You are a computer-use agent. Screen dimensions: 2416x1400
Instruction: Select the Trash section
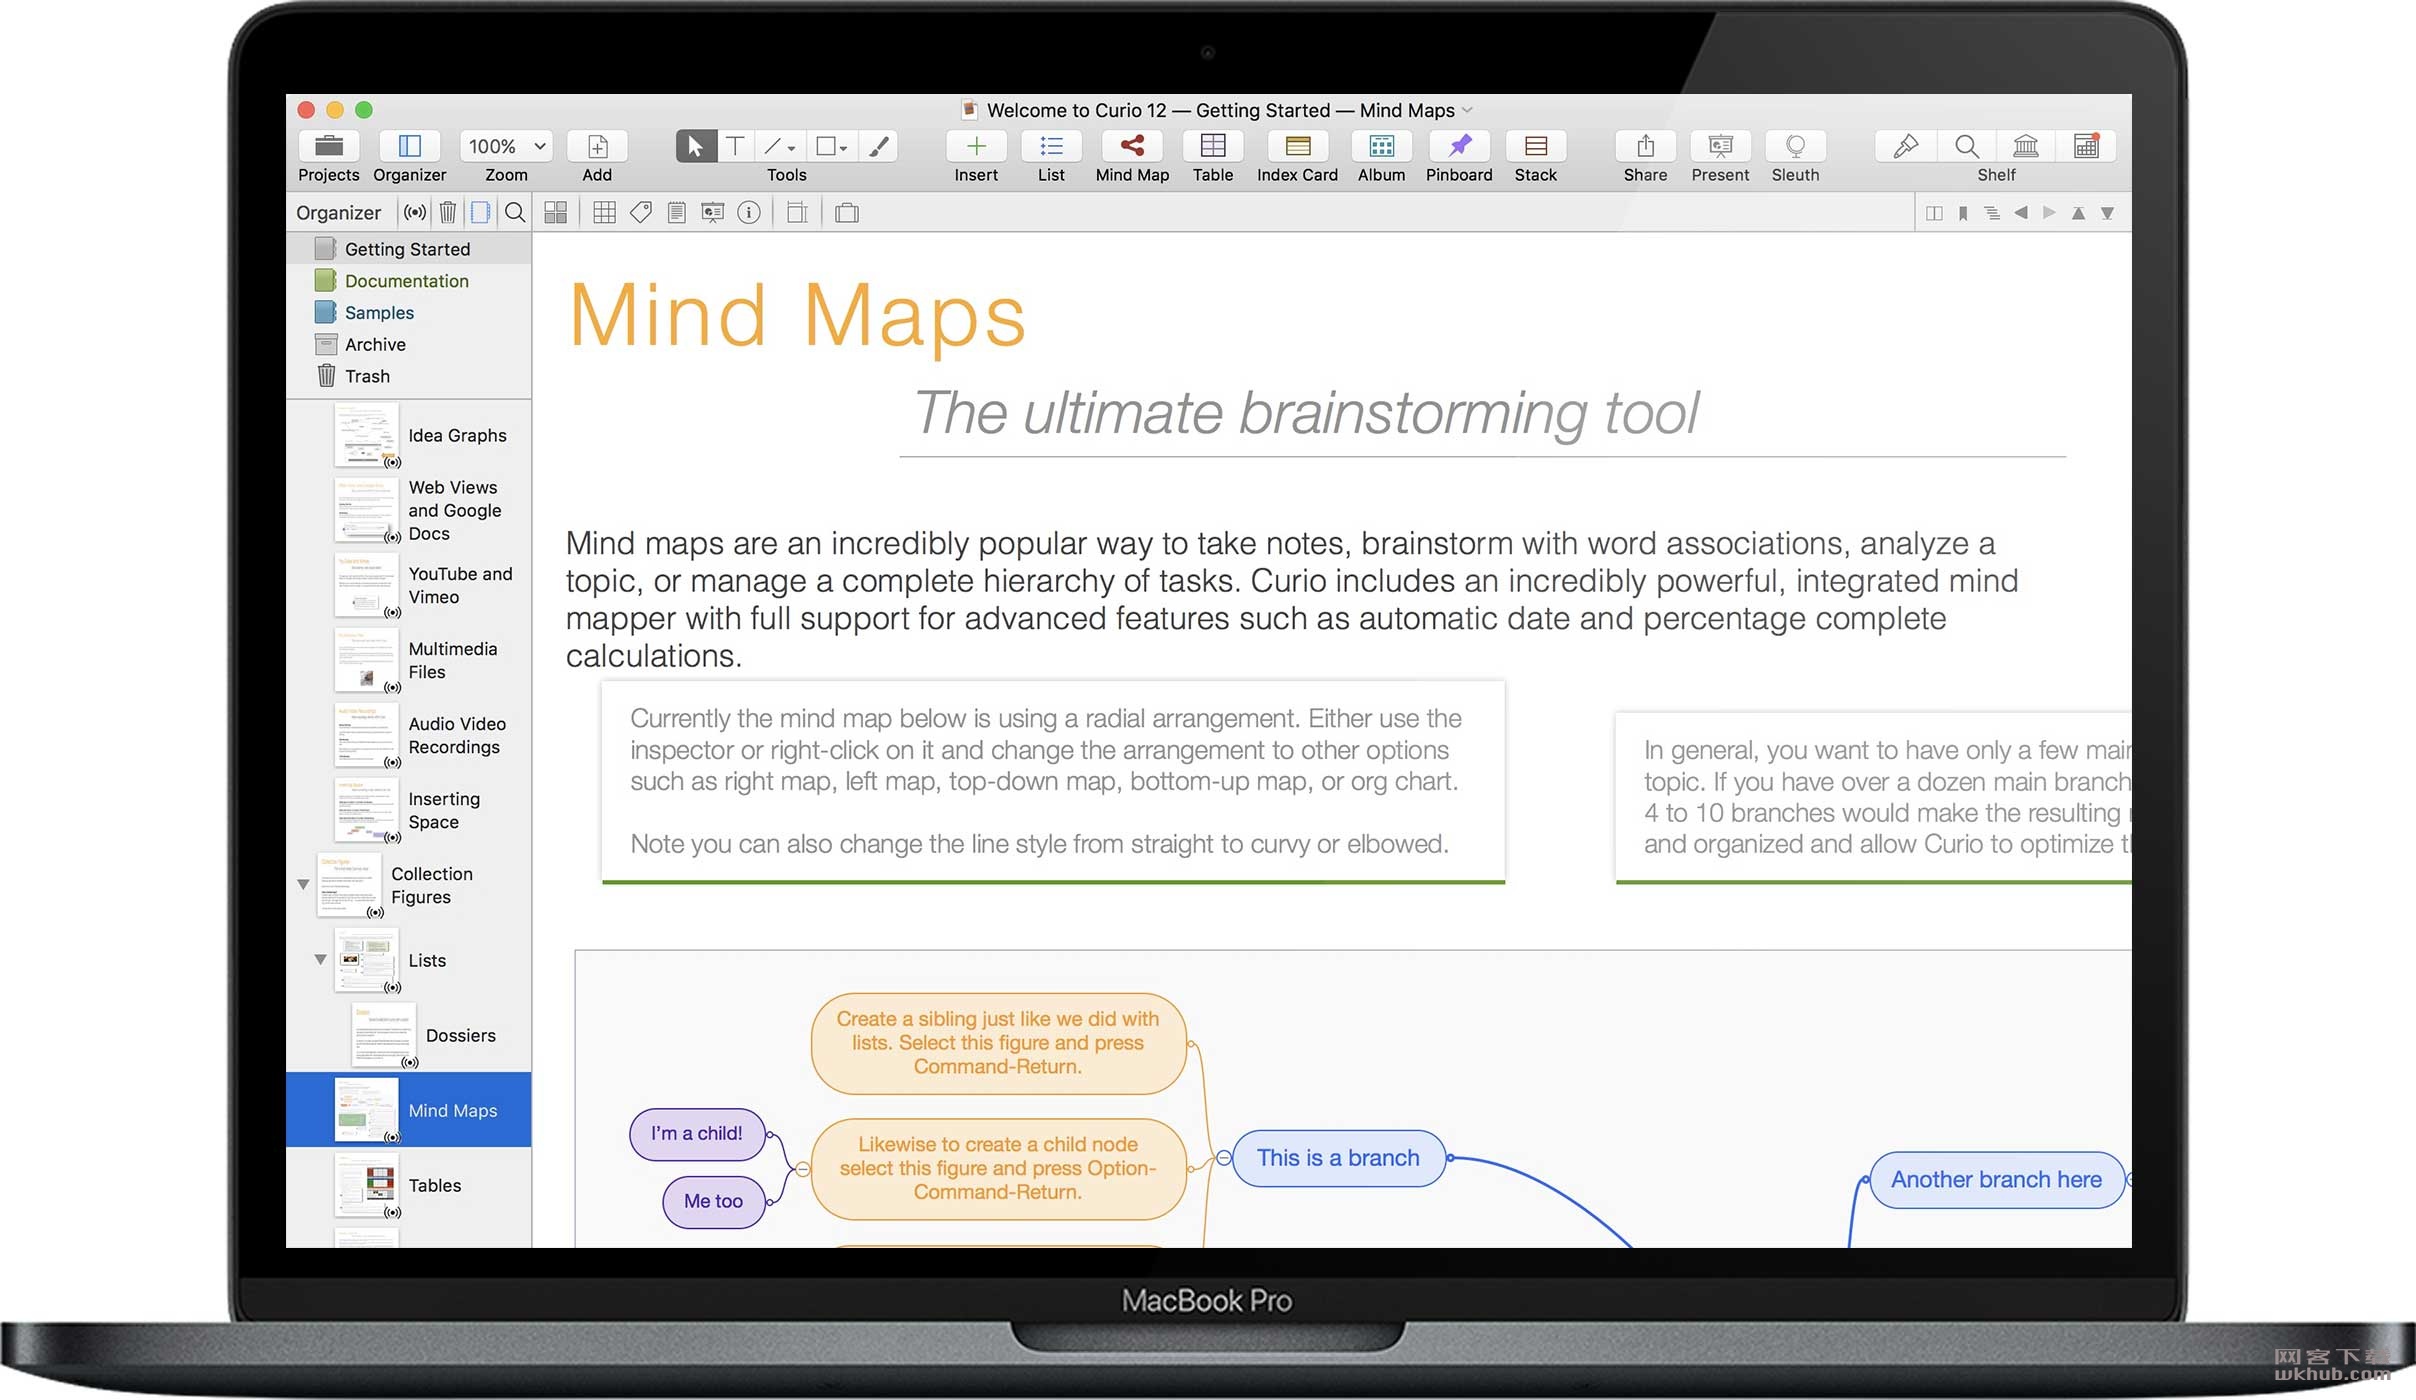pyautogui.click(x=408, y=376)
